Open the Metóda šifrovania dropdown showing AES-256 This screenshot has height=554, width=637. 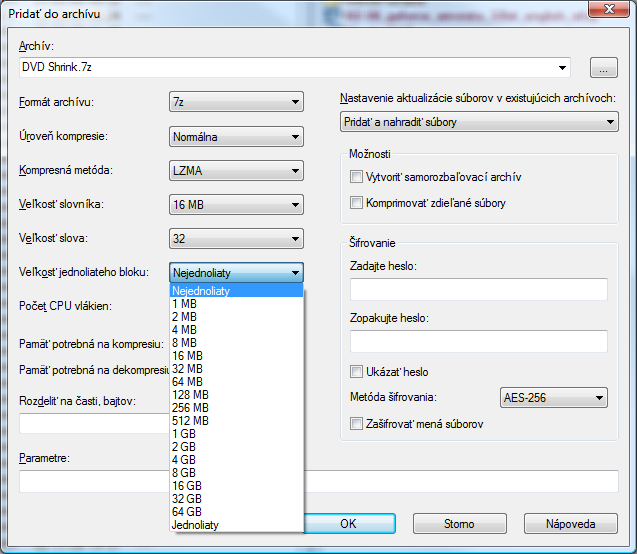click(554, 397)
